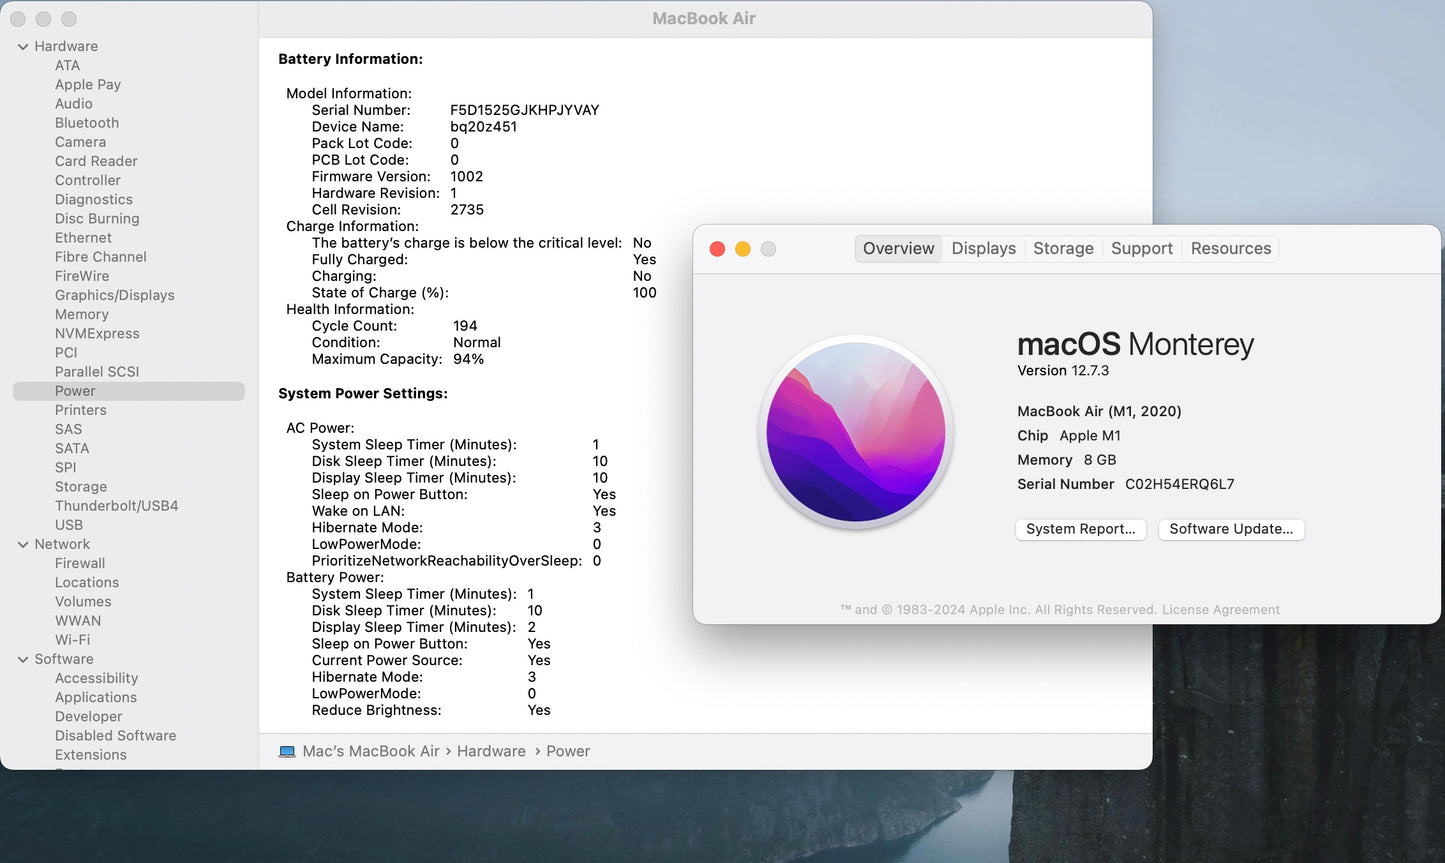Screen dimensions: 1445x863
Task: Click the Cycle Count value 194
Action: 465,326
